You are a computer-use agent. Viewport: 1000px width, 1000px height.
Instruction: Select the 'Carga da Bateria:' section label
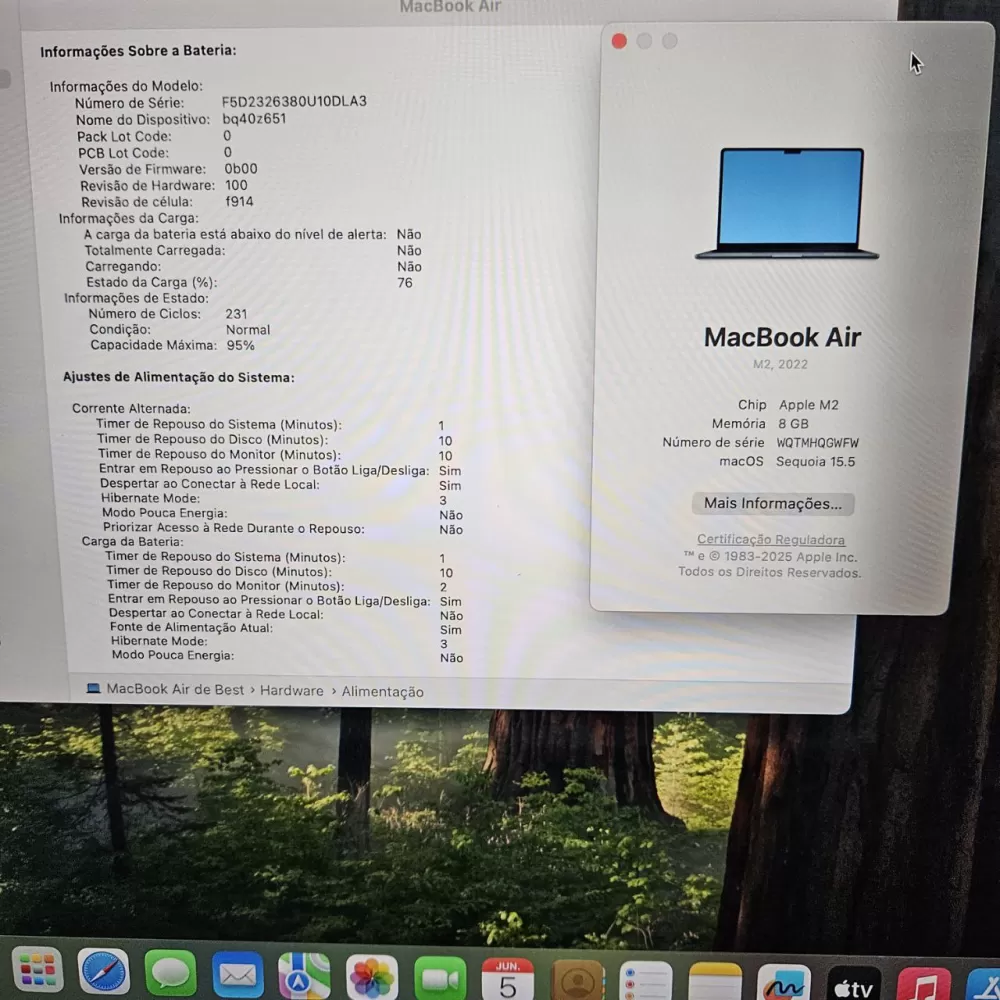(132, 541)
